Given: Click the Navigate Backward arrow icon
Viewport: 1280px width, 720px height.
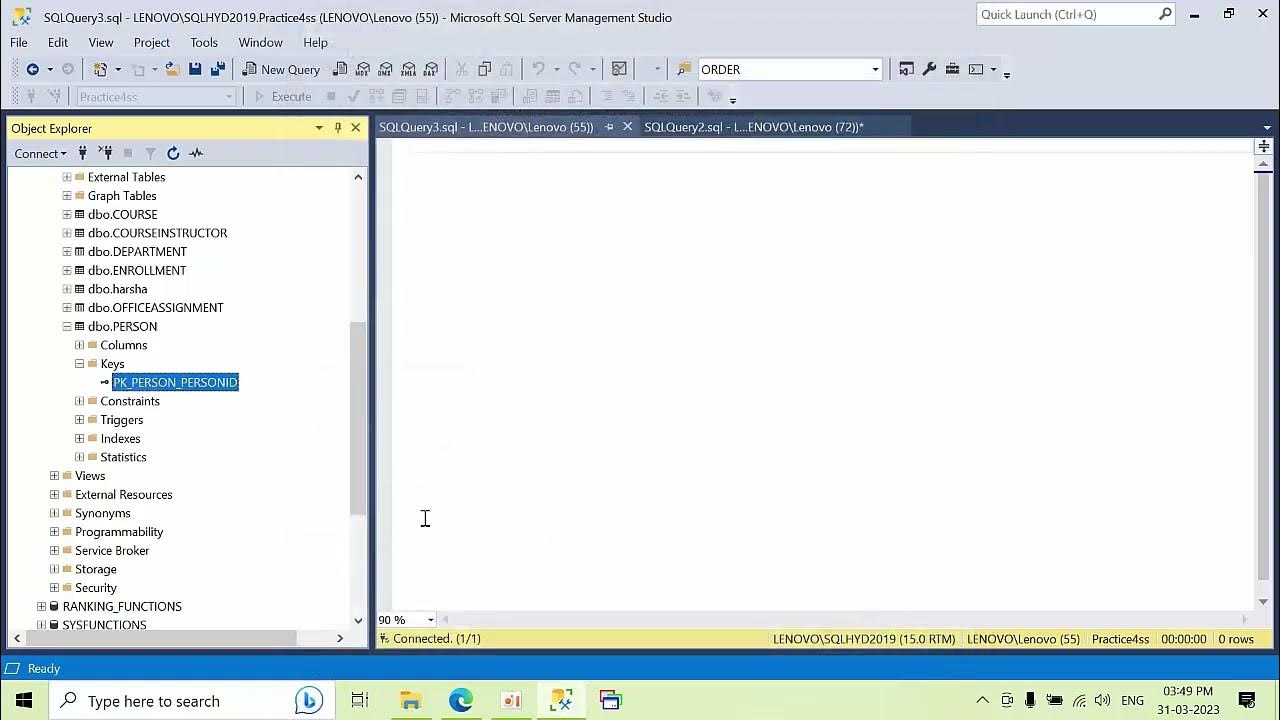Looking at the screenshot, I should 32,69.
